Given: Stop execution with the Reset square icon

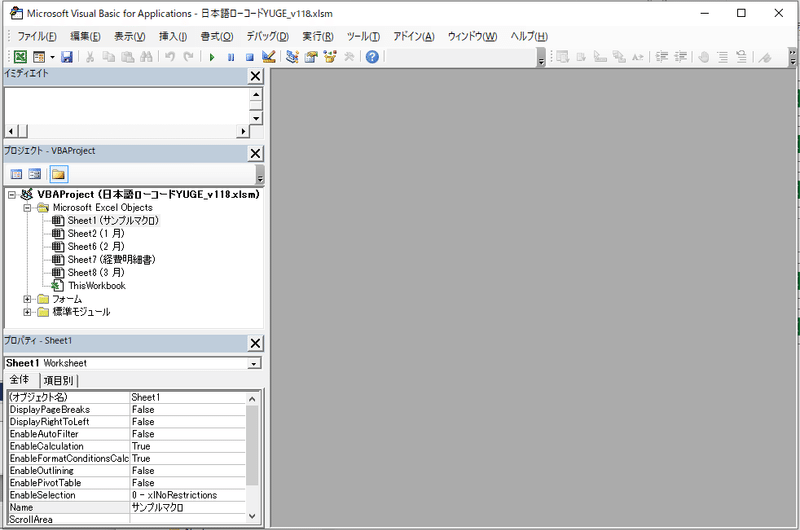Looking at the screenshot, I should tap(249, 57).
